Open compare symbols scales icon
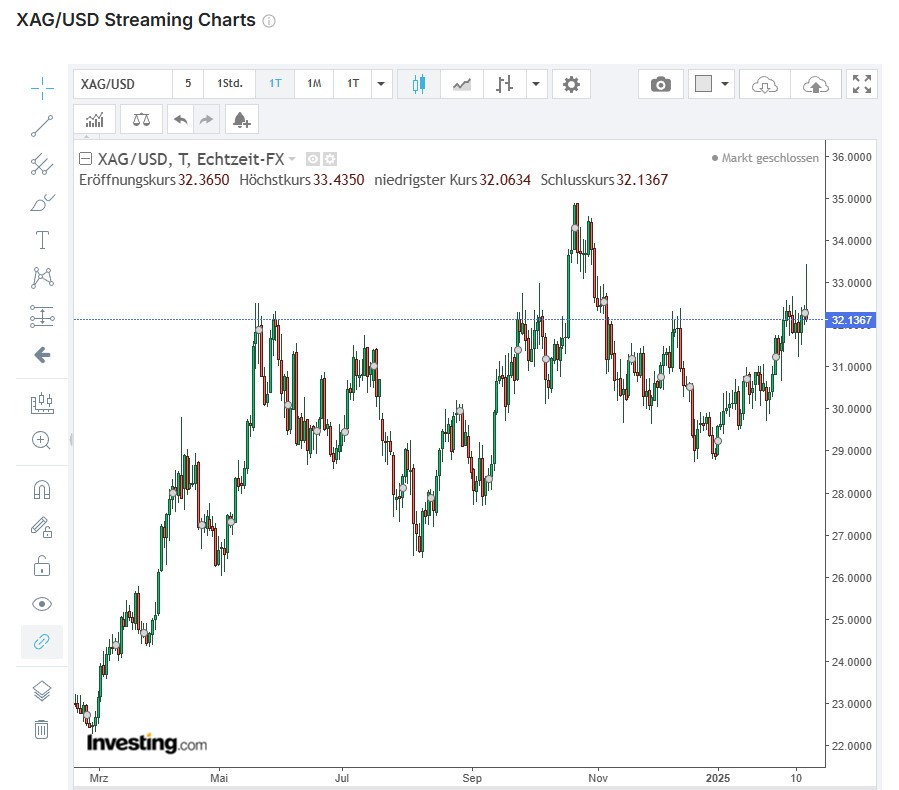 tap(141, 119)
